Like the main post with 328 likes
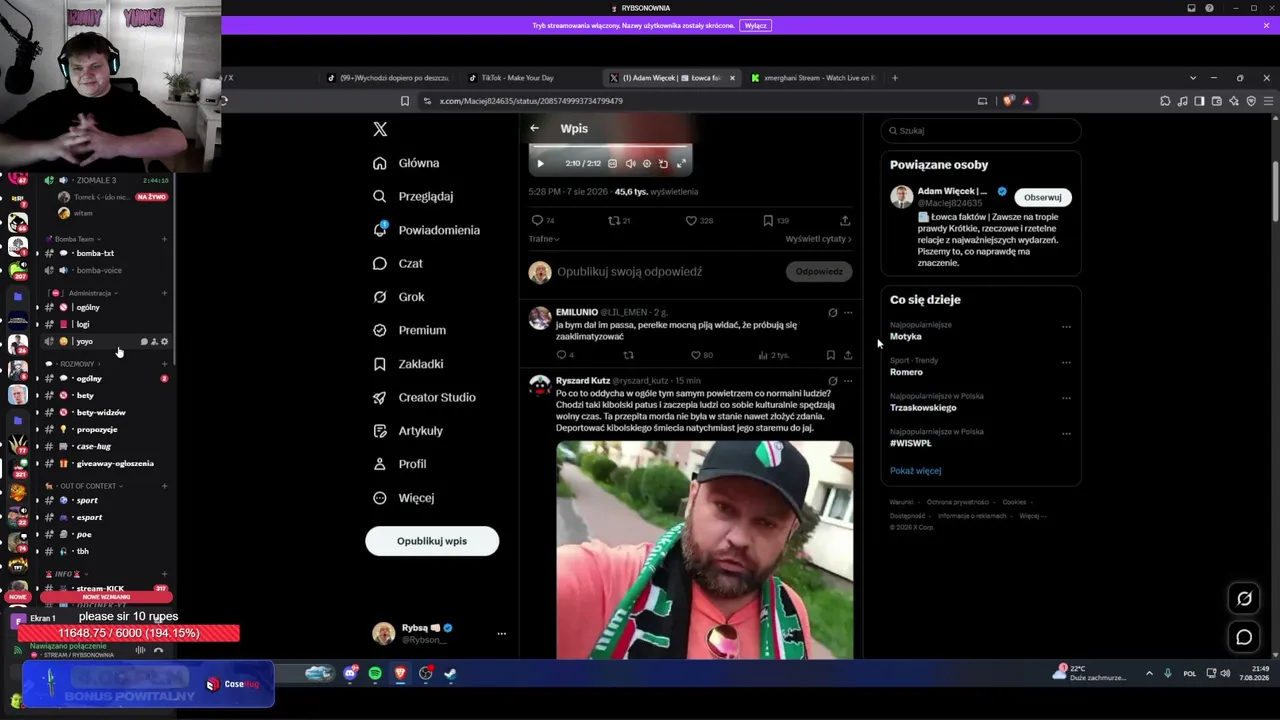 [699, 220]
